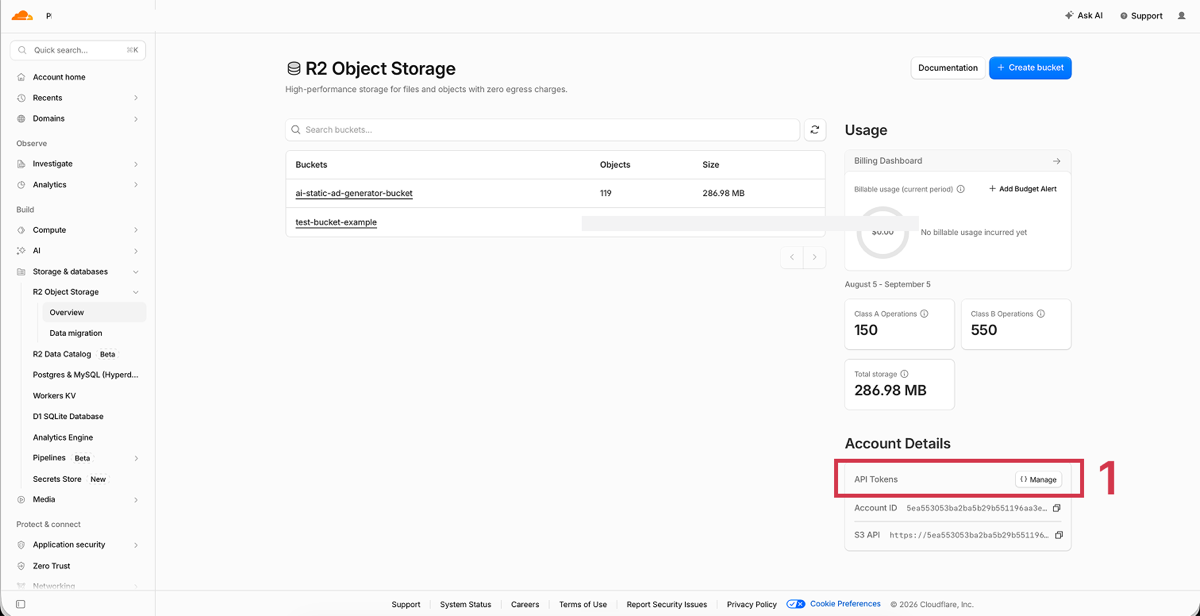Click the Domains globe icon
1200x616 pixels.
21,119
